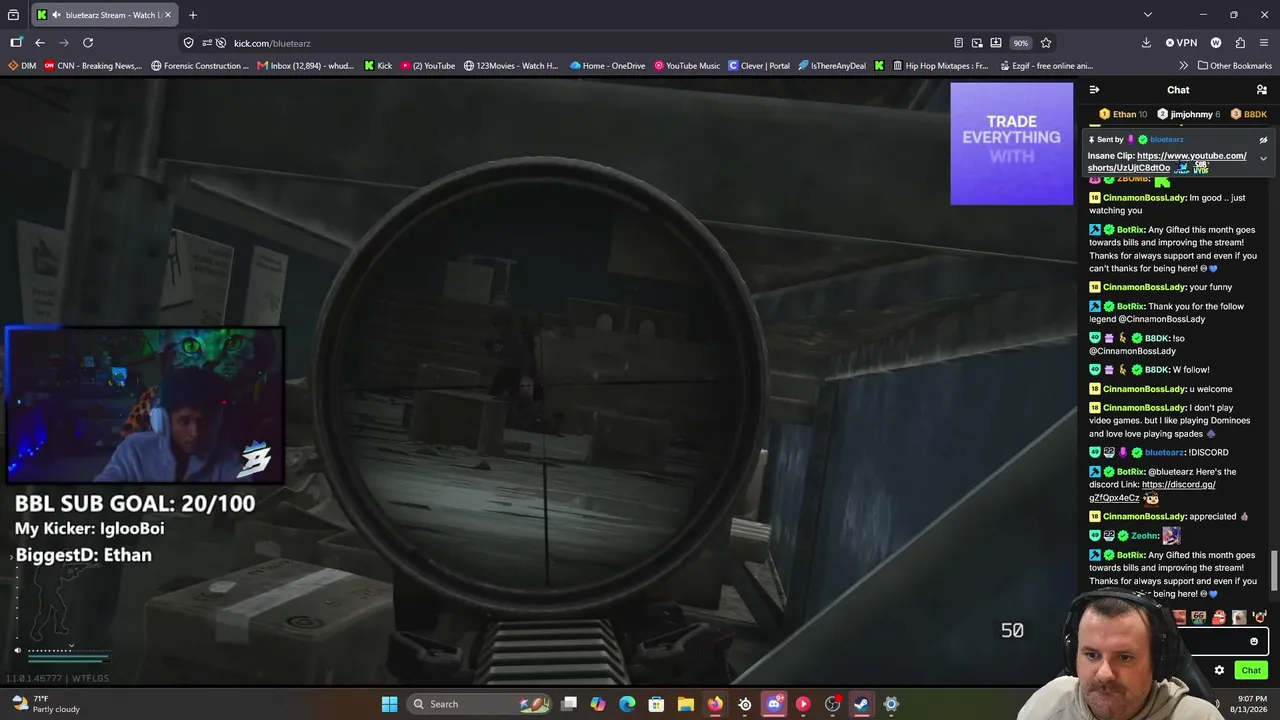1280x720 pixels.
Task: Open the Clever | Portal bookmark
Action: click(x=759, y=66)
